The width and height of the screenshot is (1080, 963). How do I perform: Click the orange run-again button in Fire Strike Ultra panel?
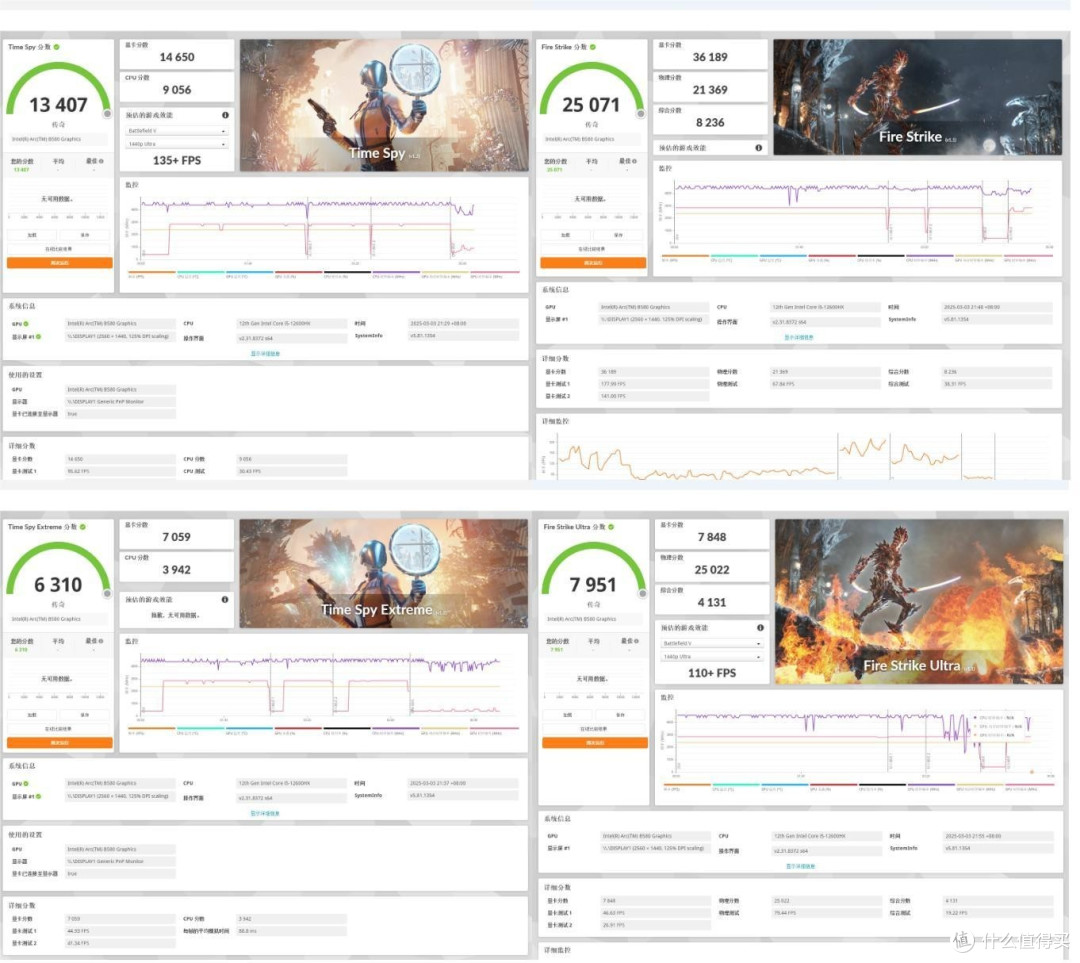tap(596, 743)
